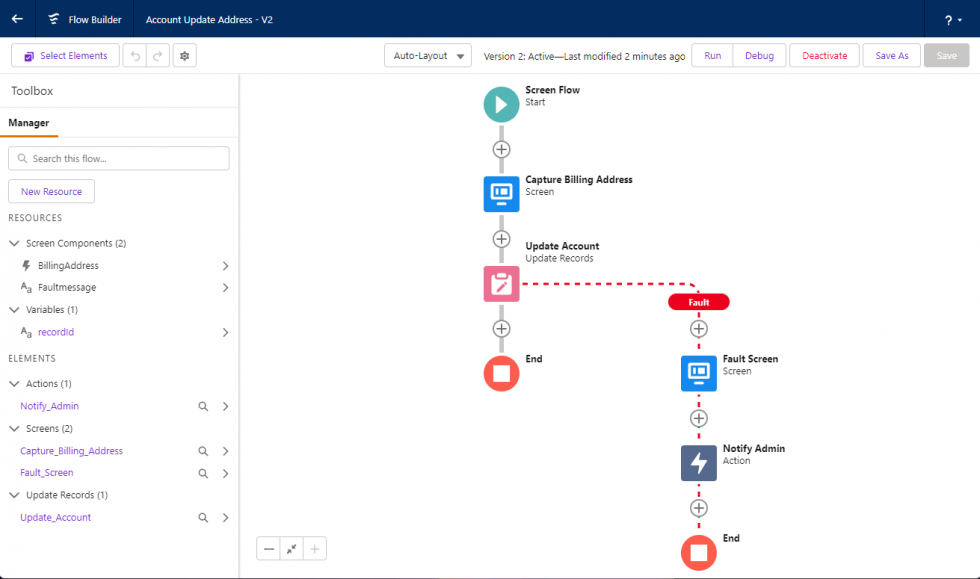Click the Search this flow field
980x579 pixels.
coord(119,158)
